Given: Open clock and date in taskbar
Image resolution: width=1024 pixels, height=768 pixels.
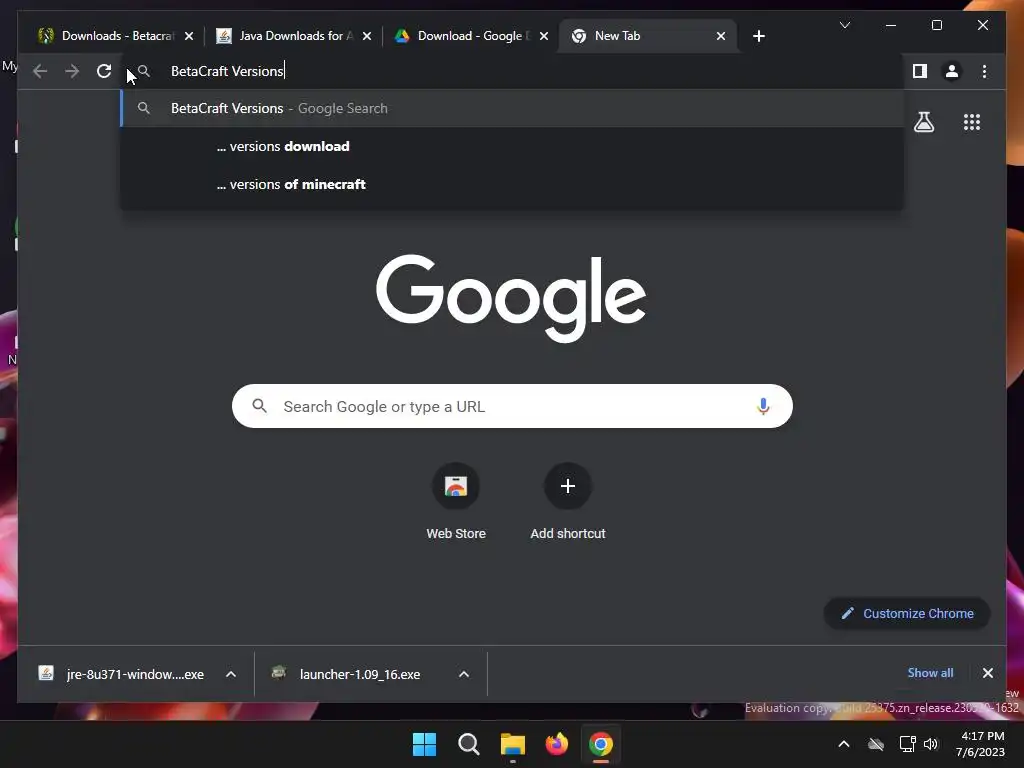Looking at the screenshot, I should pyautogui.click(x=980, y=744).
